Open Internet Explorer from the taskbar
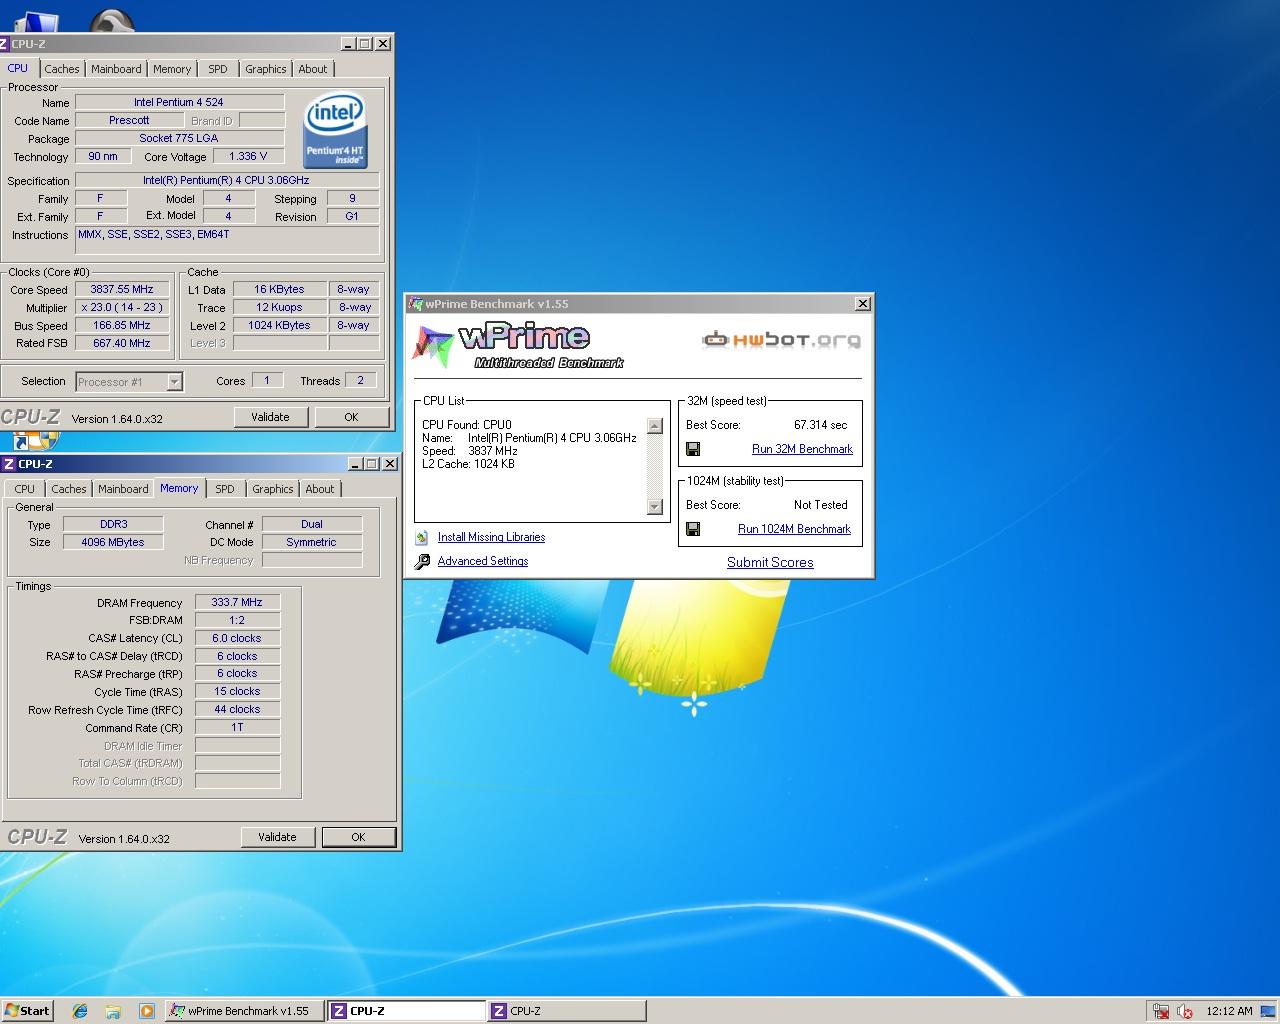The image size is (1280, 1024). 80,1011
